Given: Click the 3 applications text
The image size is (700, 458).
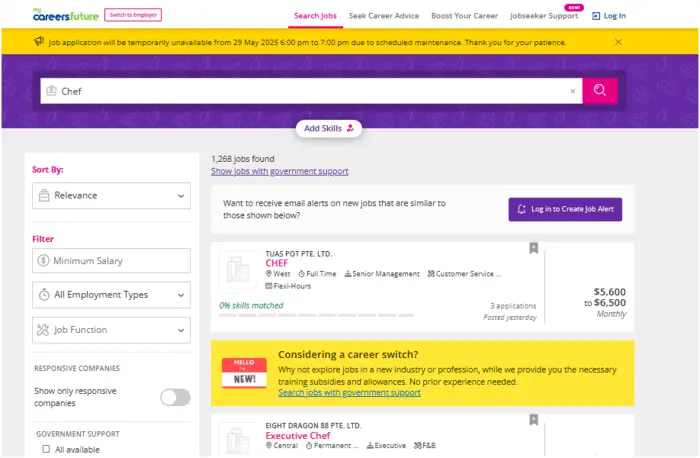Looking at the screenshot, I should [x=513, y=306].
